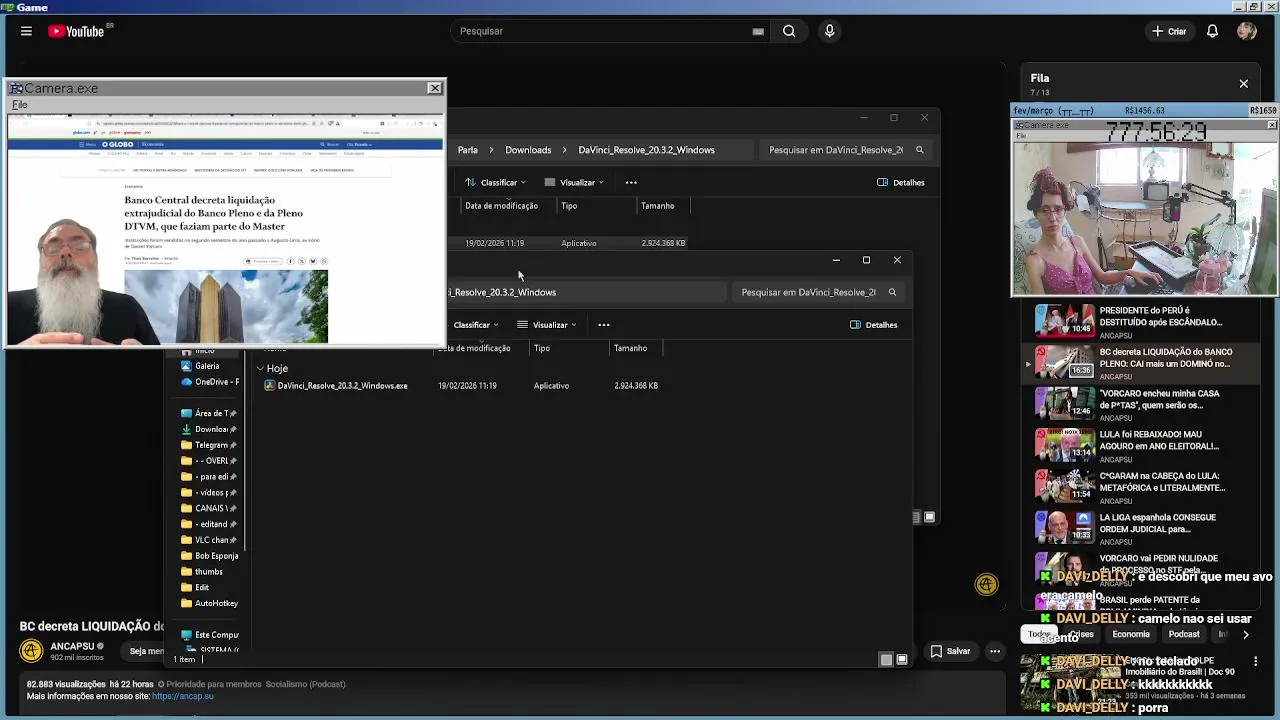The height and width of the screenshot is (720, 1280).
Task: Open OneDrive in Explorer sidebar
Action: coord(210,382)
